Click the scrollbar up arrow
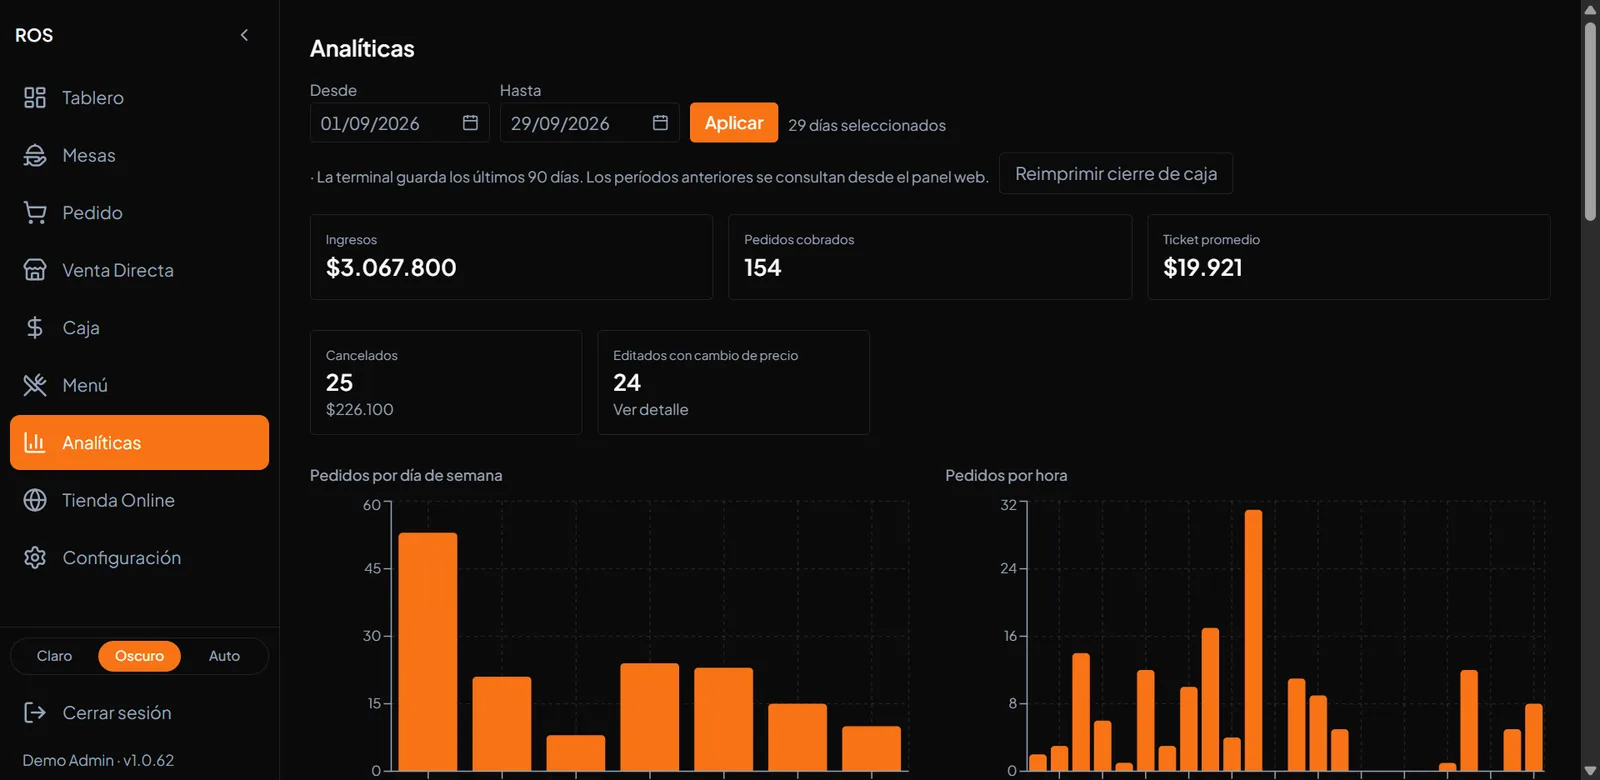Image resolution: width=1600 pixels, height=780 pixels. [1590, 9]
